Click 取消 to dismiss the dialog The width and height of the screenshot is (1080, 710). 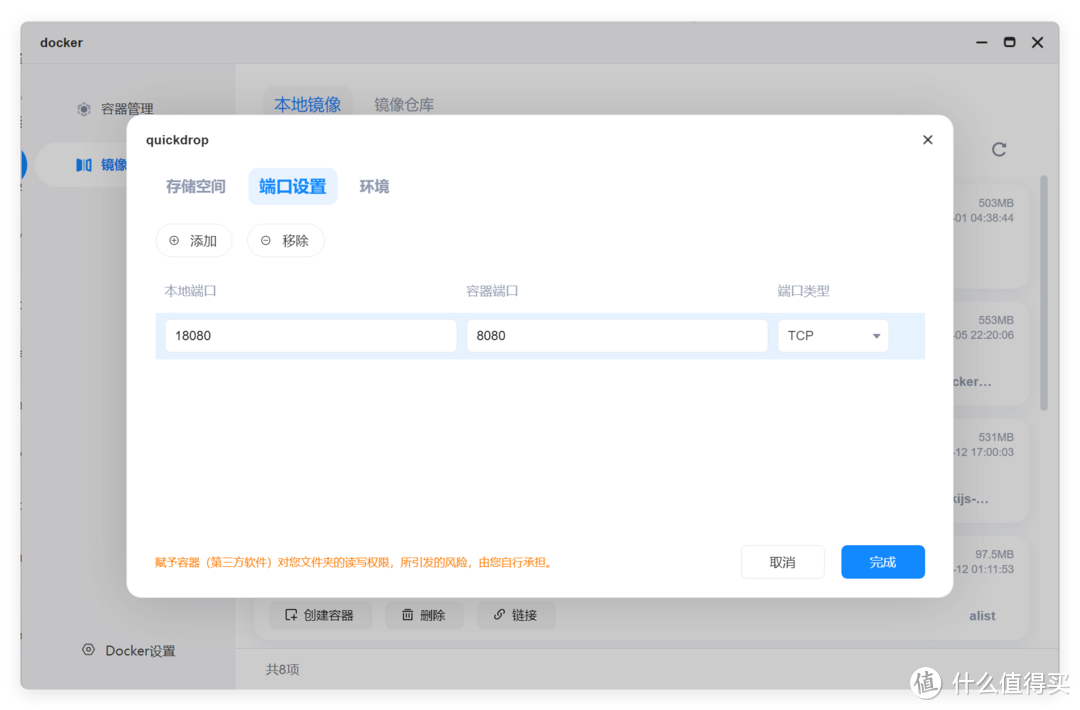[782, 562]
